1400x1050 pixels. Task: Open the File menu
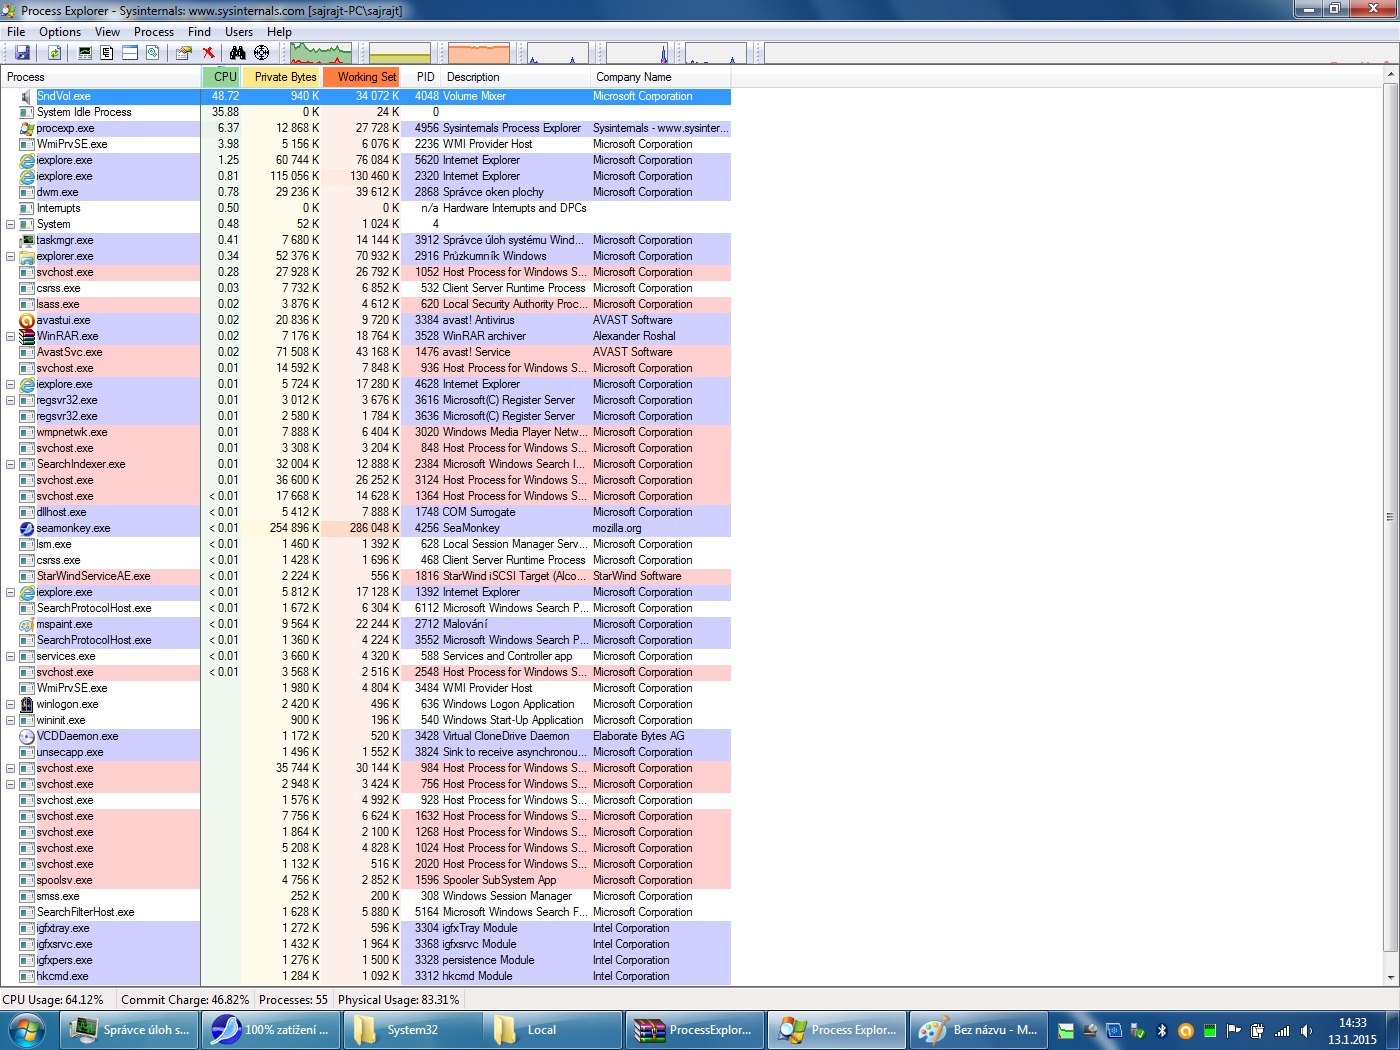pos(16,32)
